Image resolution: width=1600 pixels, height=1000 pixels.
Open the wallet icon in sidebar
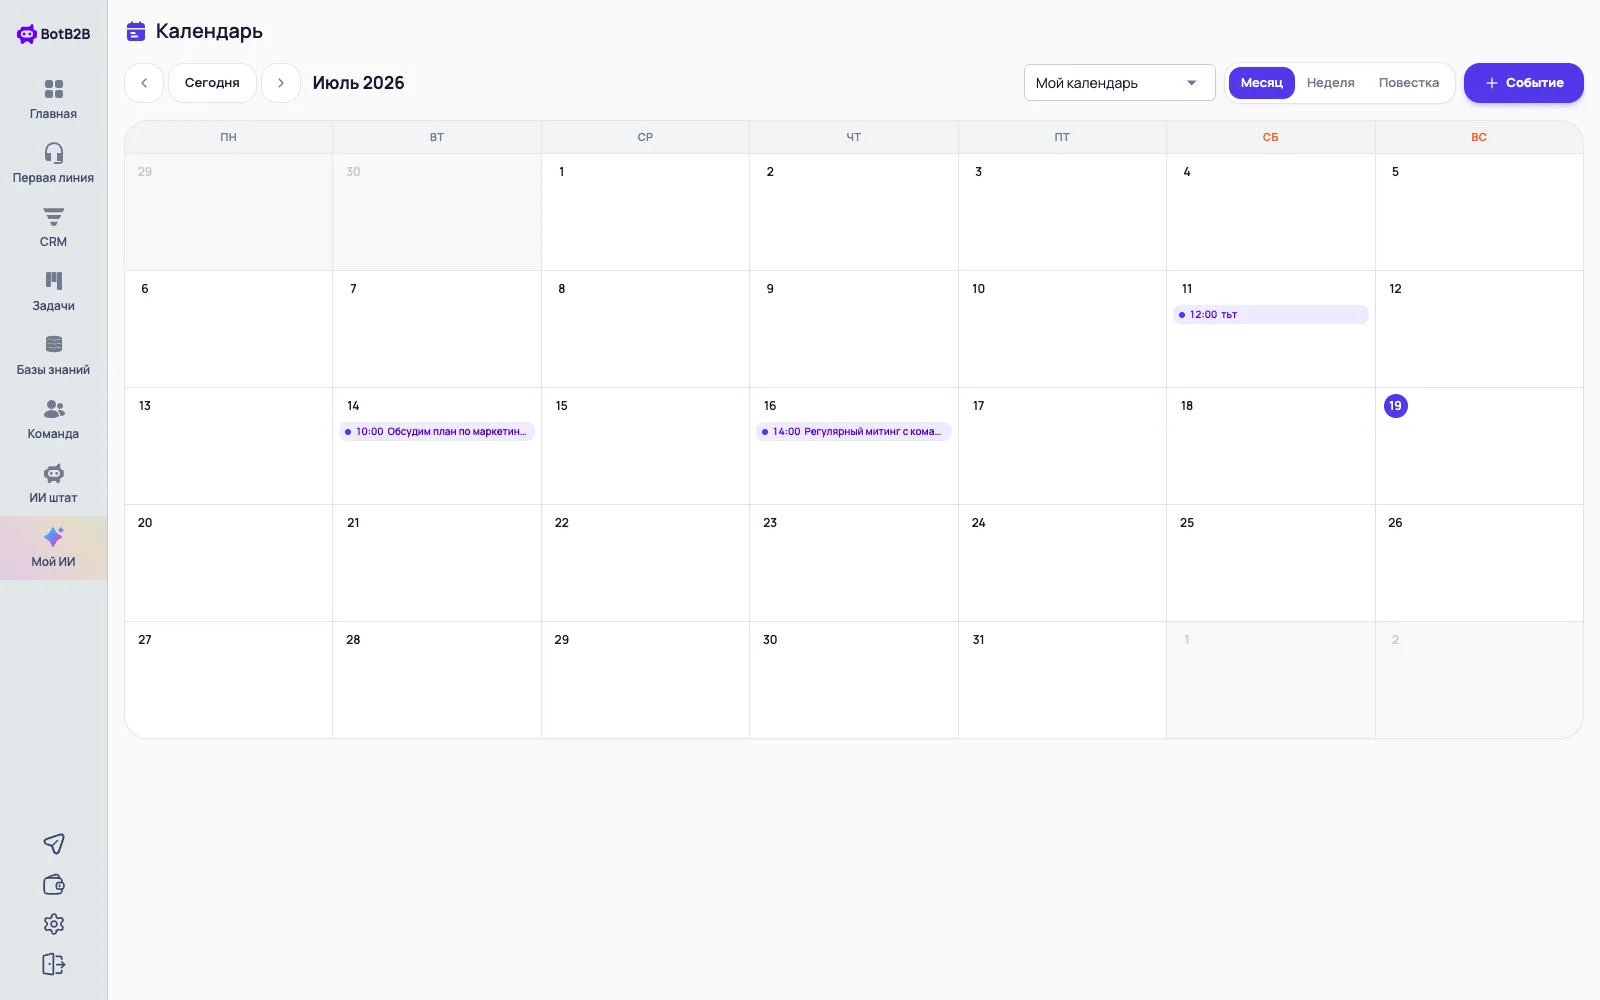coord(54,884)
